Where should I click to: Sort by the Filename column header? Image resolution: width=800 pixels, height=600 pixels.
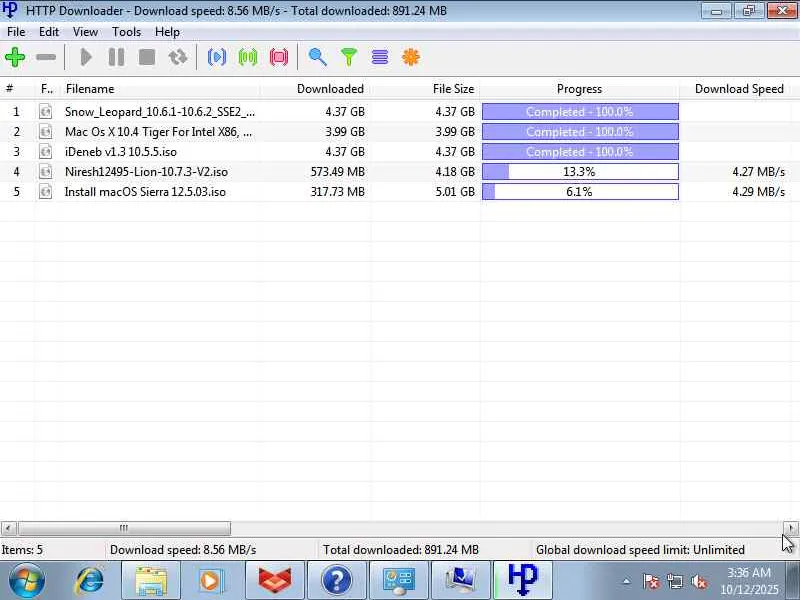[161, 89]
